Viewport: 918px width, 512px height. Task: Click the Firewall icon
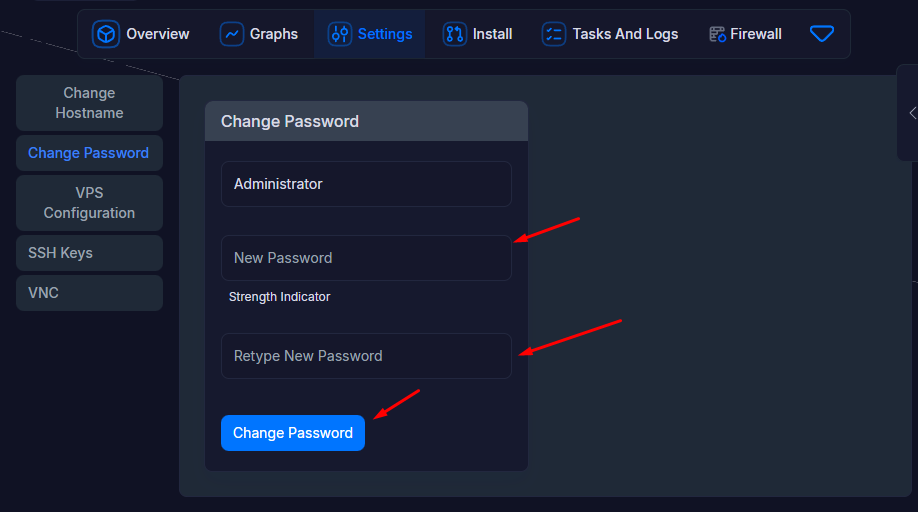[x=717, y=34]
